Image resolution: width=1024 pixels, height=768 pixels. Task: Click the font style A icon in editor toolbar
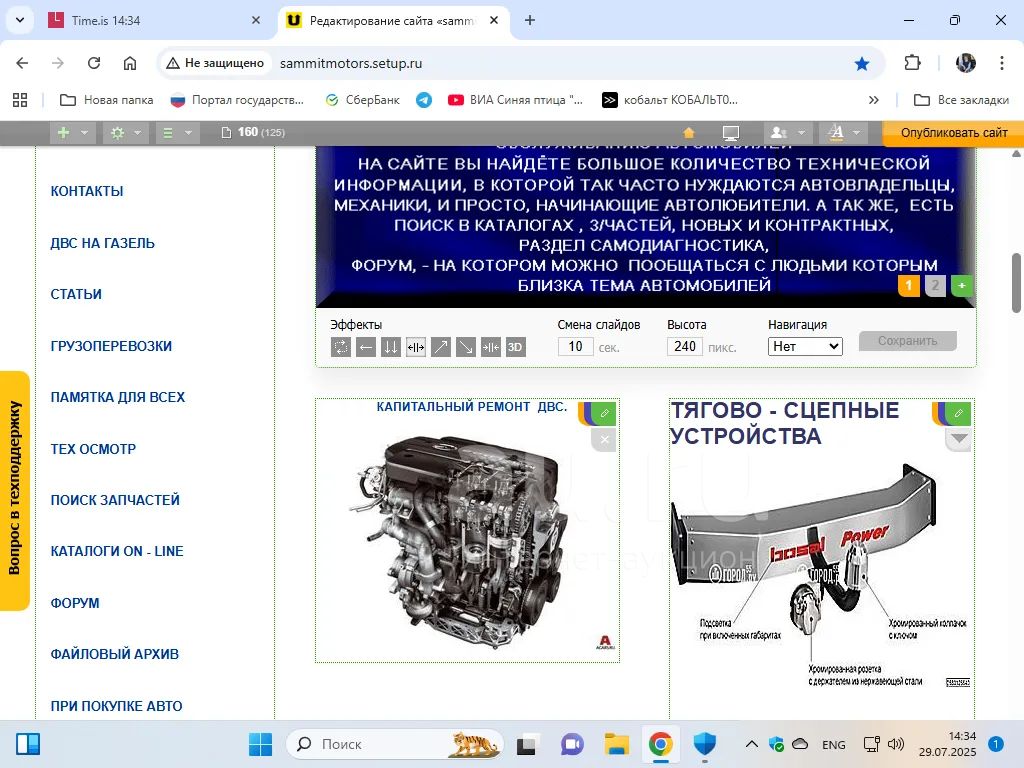(836, 133)
